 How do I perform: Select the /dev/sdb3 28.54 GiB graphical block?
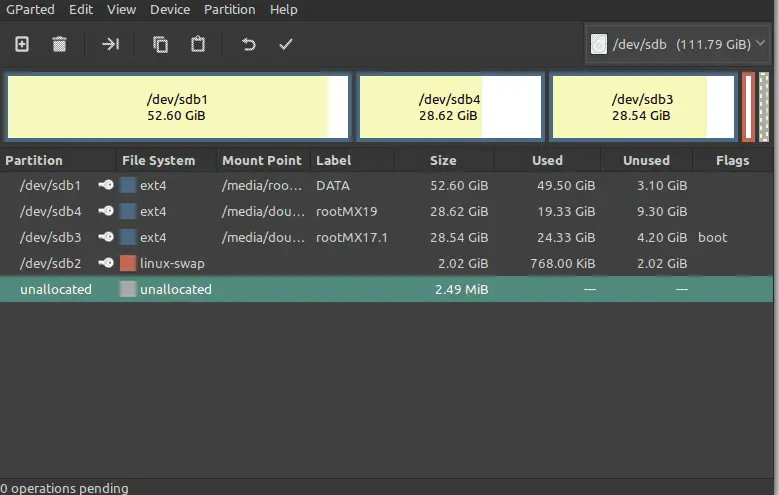(643, 107)
